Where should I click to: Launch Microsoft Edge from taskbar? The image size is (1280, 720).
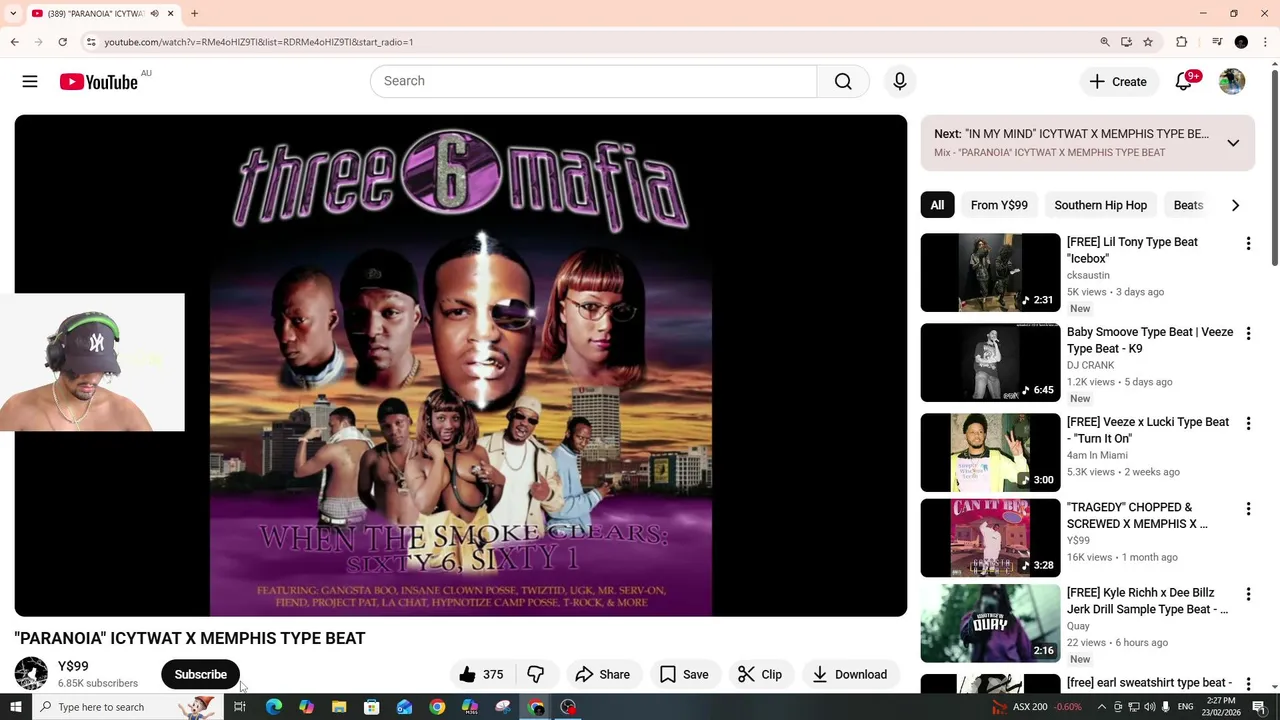point(273,707)
